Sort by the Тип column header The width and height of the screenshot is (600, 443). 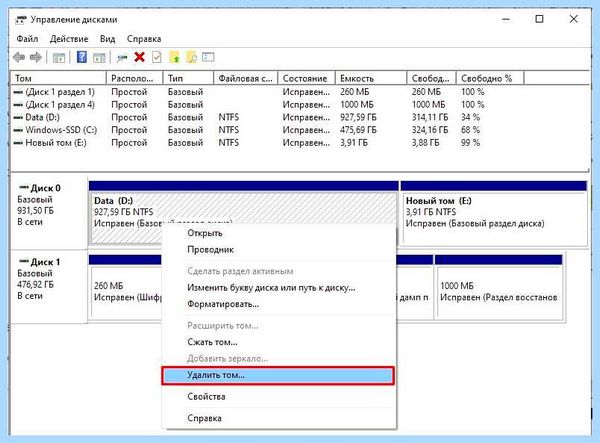188,78
